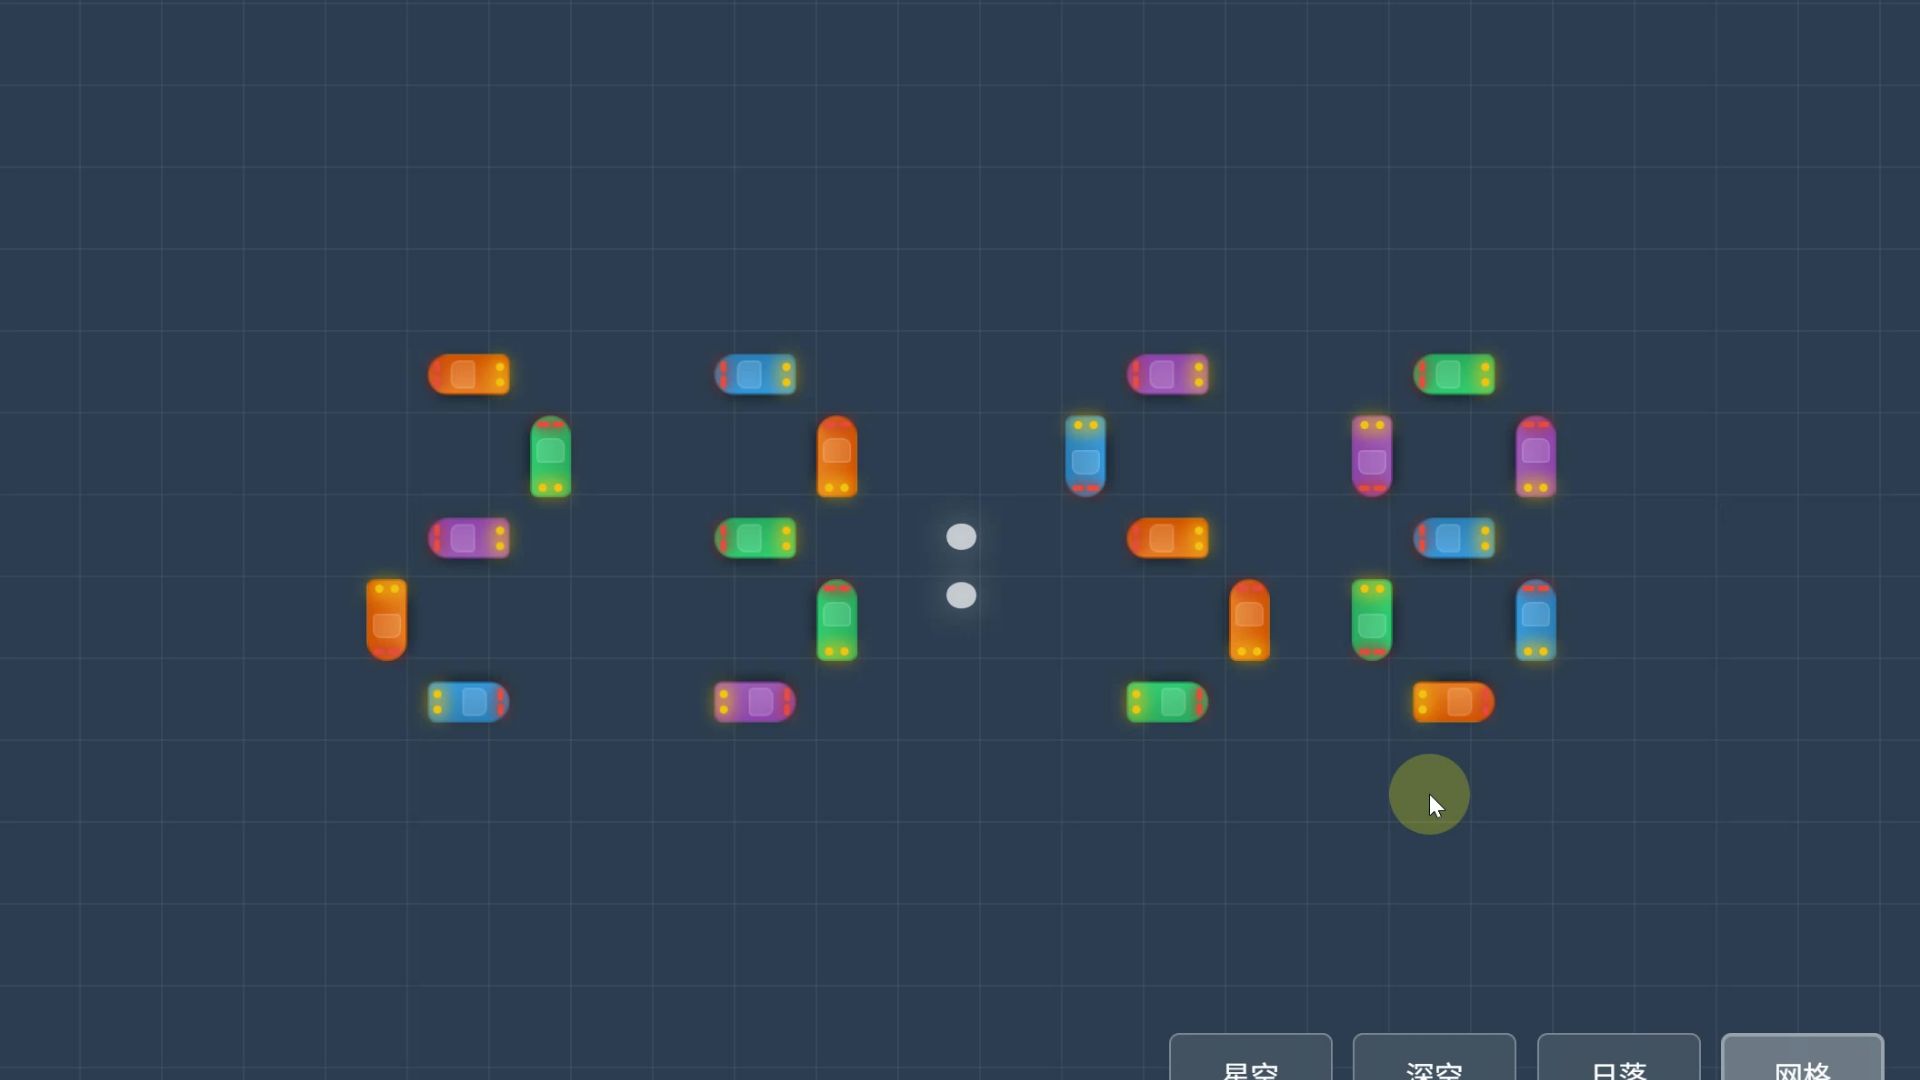Click purple car in middle of leftmost digit
The image size is (1920, 1080).
click(x=468, y=538)
